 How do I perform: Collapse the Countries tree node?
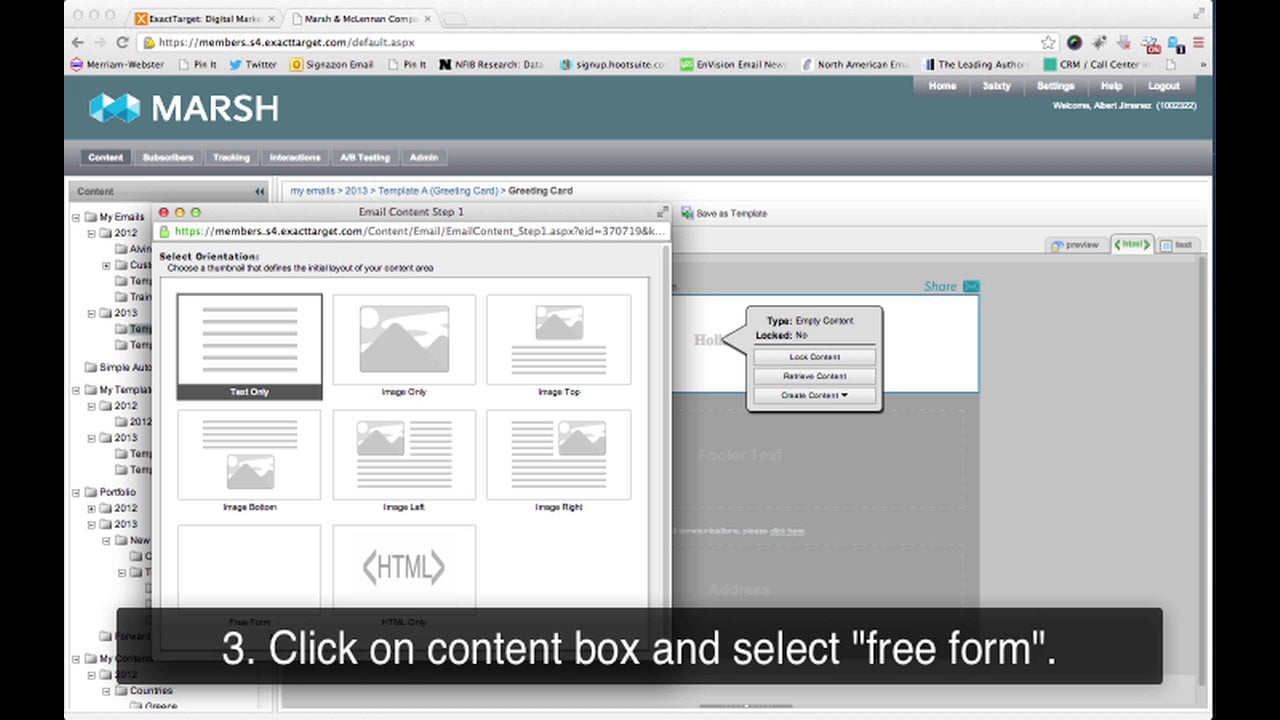(x=107, y=691)
